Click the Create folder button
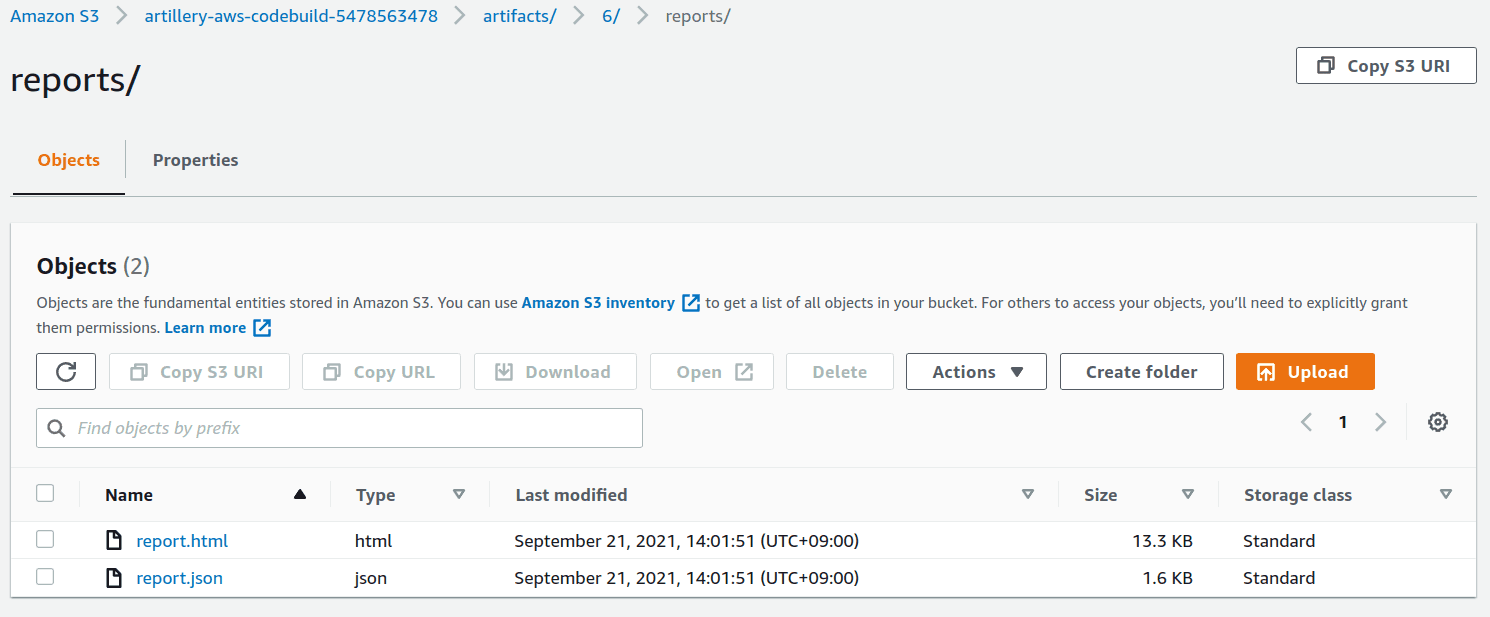Image resolution: width=1490 pixels, height=617 pixels. (x=1141, y=371)
